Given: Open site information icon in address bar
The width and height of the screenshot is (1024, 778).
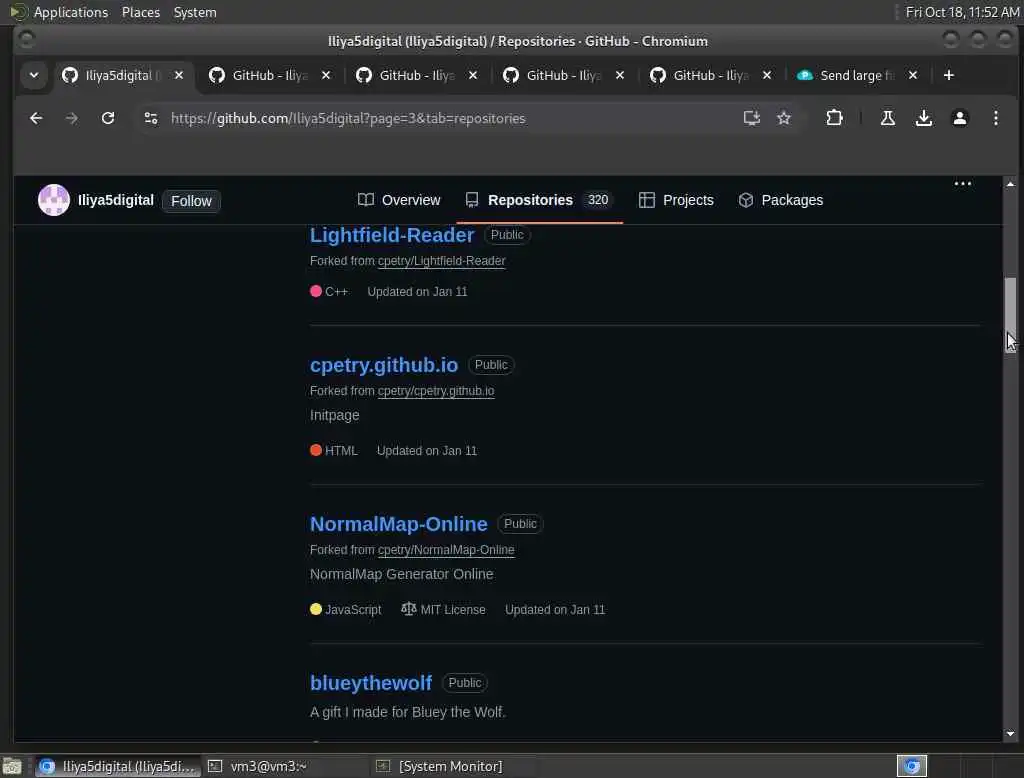Looking at the screenshot, I should point(151,118).
